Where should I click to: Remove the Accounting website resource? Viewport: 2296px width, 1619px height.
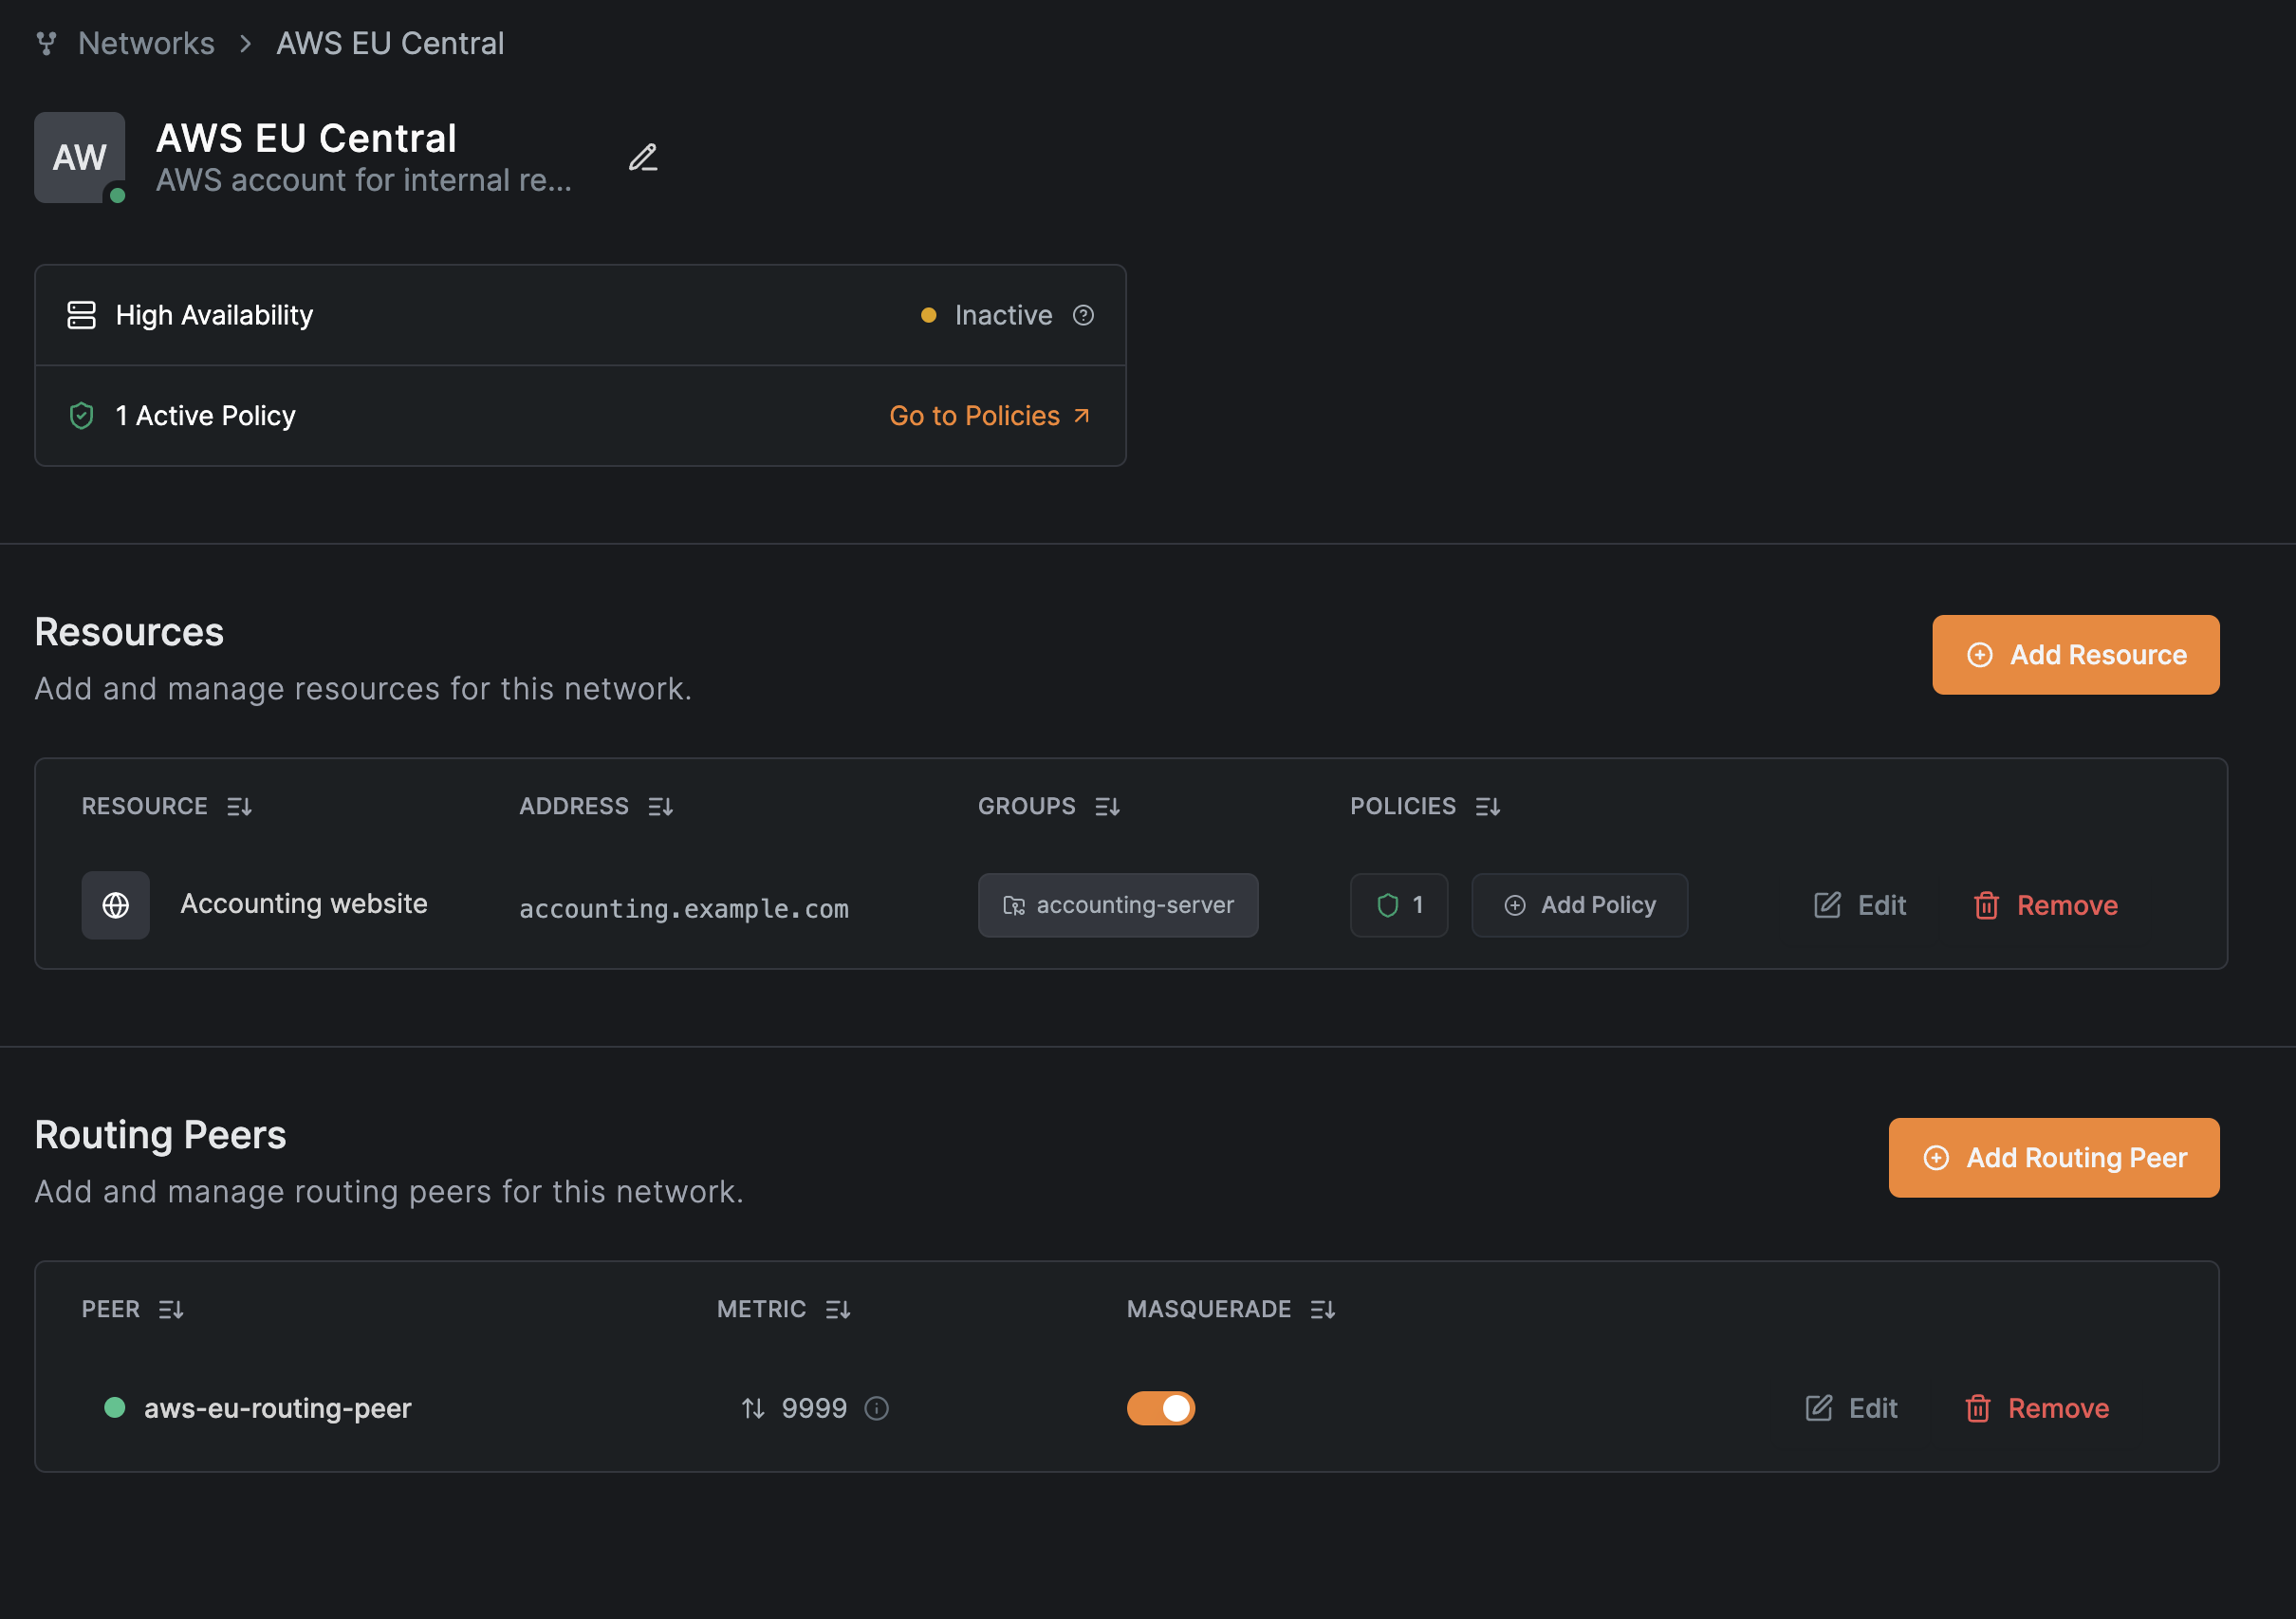pyautogui.click(x=2045, y=905)
